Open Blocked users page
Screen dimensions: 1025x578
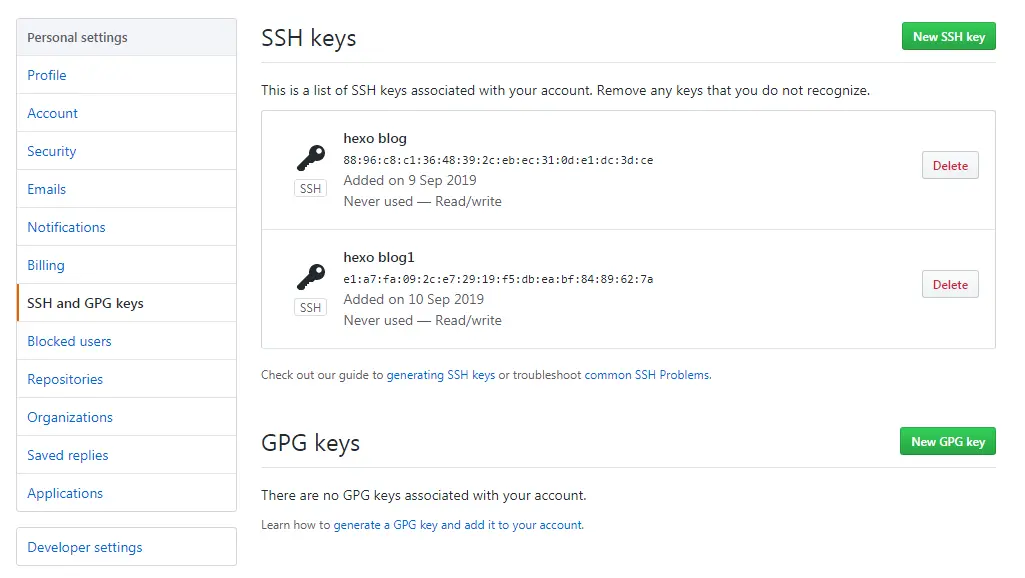69,341
